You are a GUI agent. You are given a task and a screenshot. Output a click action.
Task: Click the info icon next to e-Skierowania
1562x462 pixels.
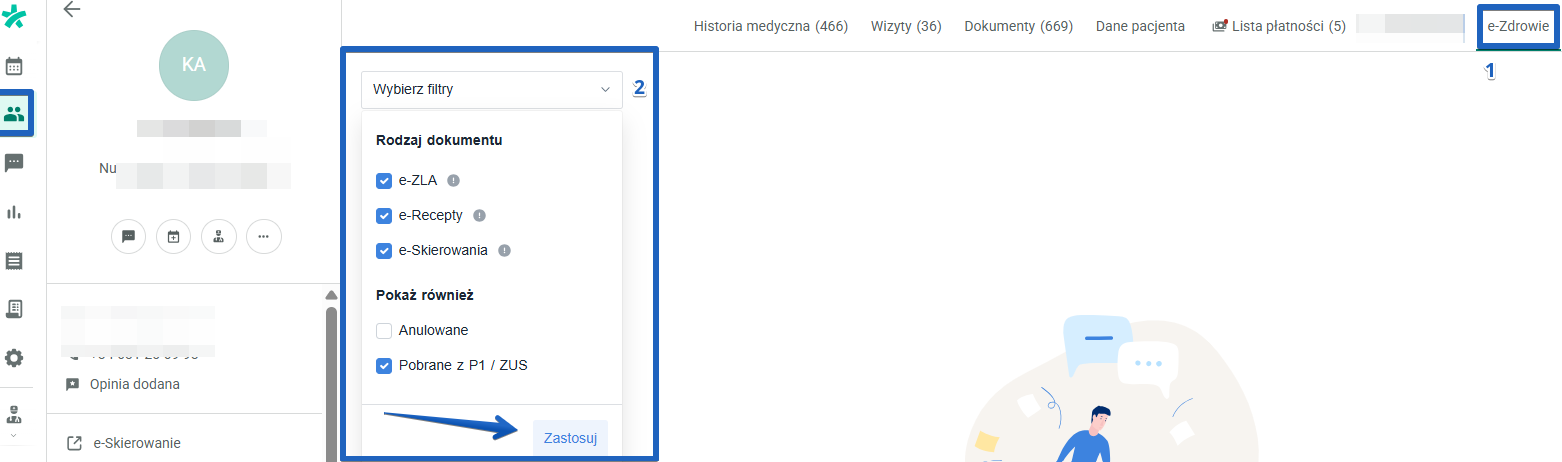point(504,251)
